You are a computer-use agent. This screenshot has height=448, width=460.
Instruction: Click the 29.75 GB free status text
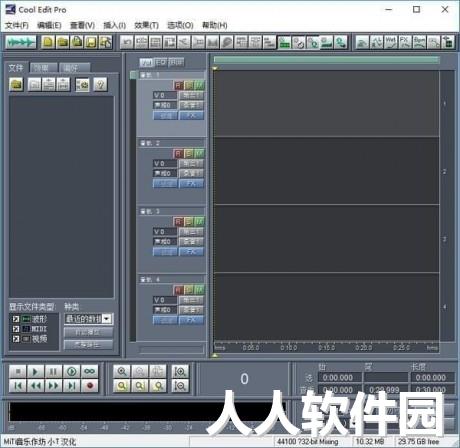(x=418, y=442)
